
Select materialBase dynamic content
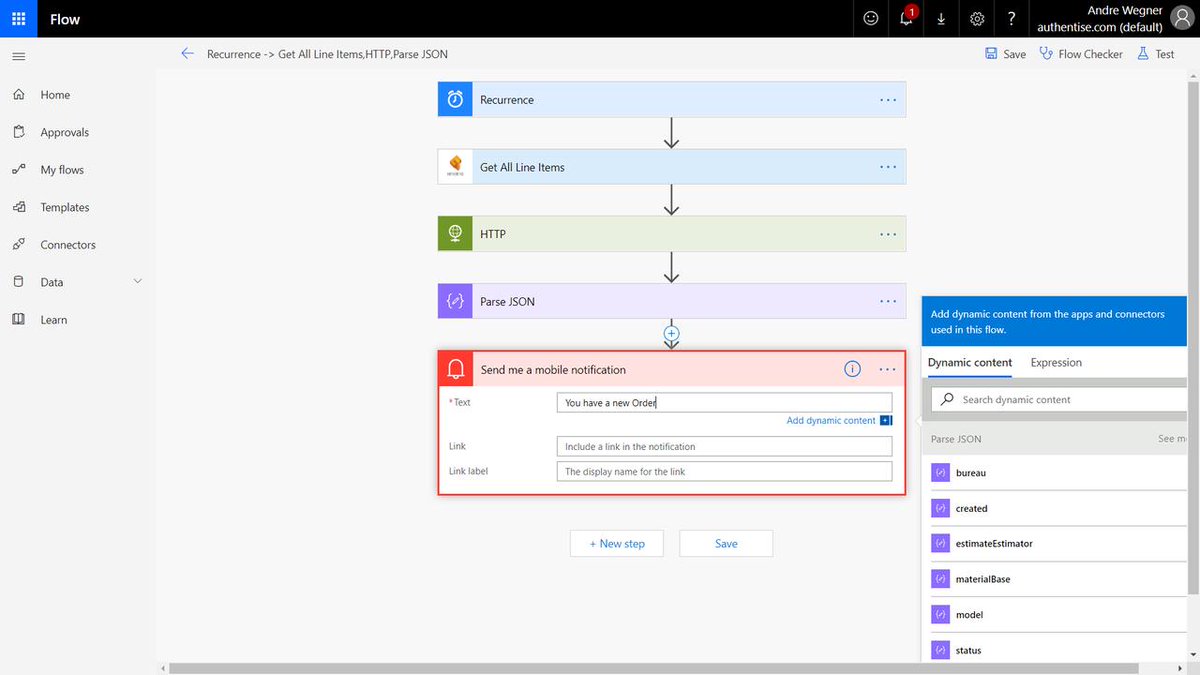[x=983, y=579]
